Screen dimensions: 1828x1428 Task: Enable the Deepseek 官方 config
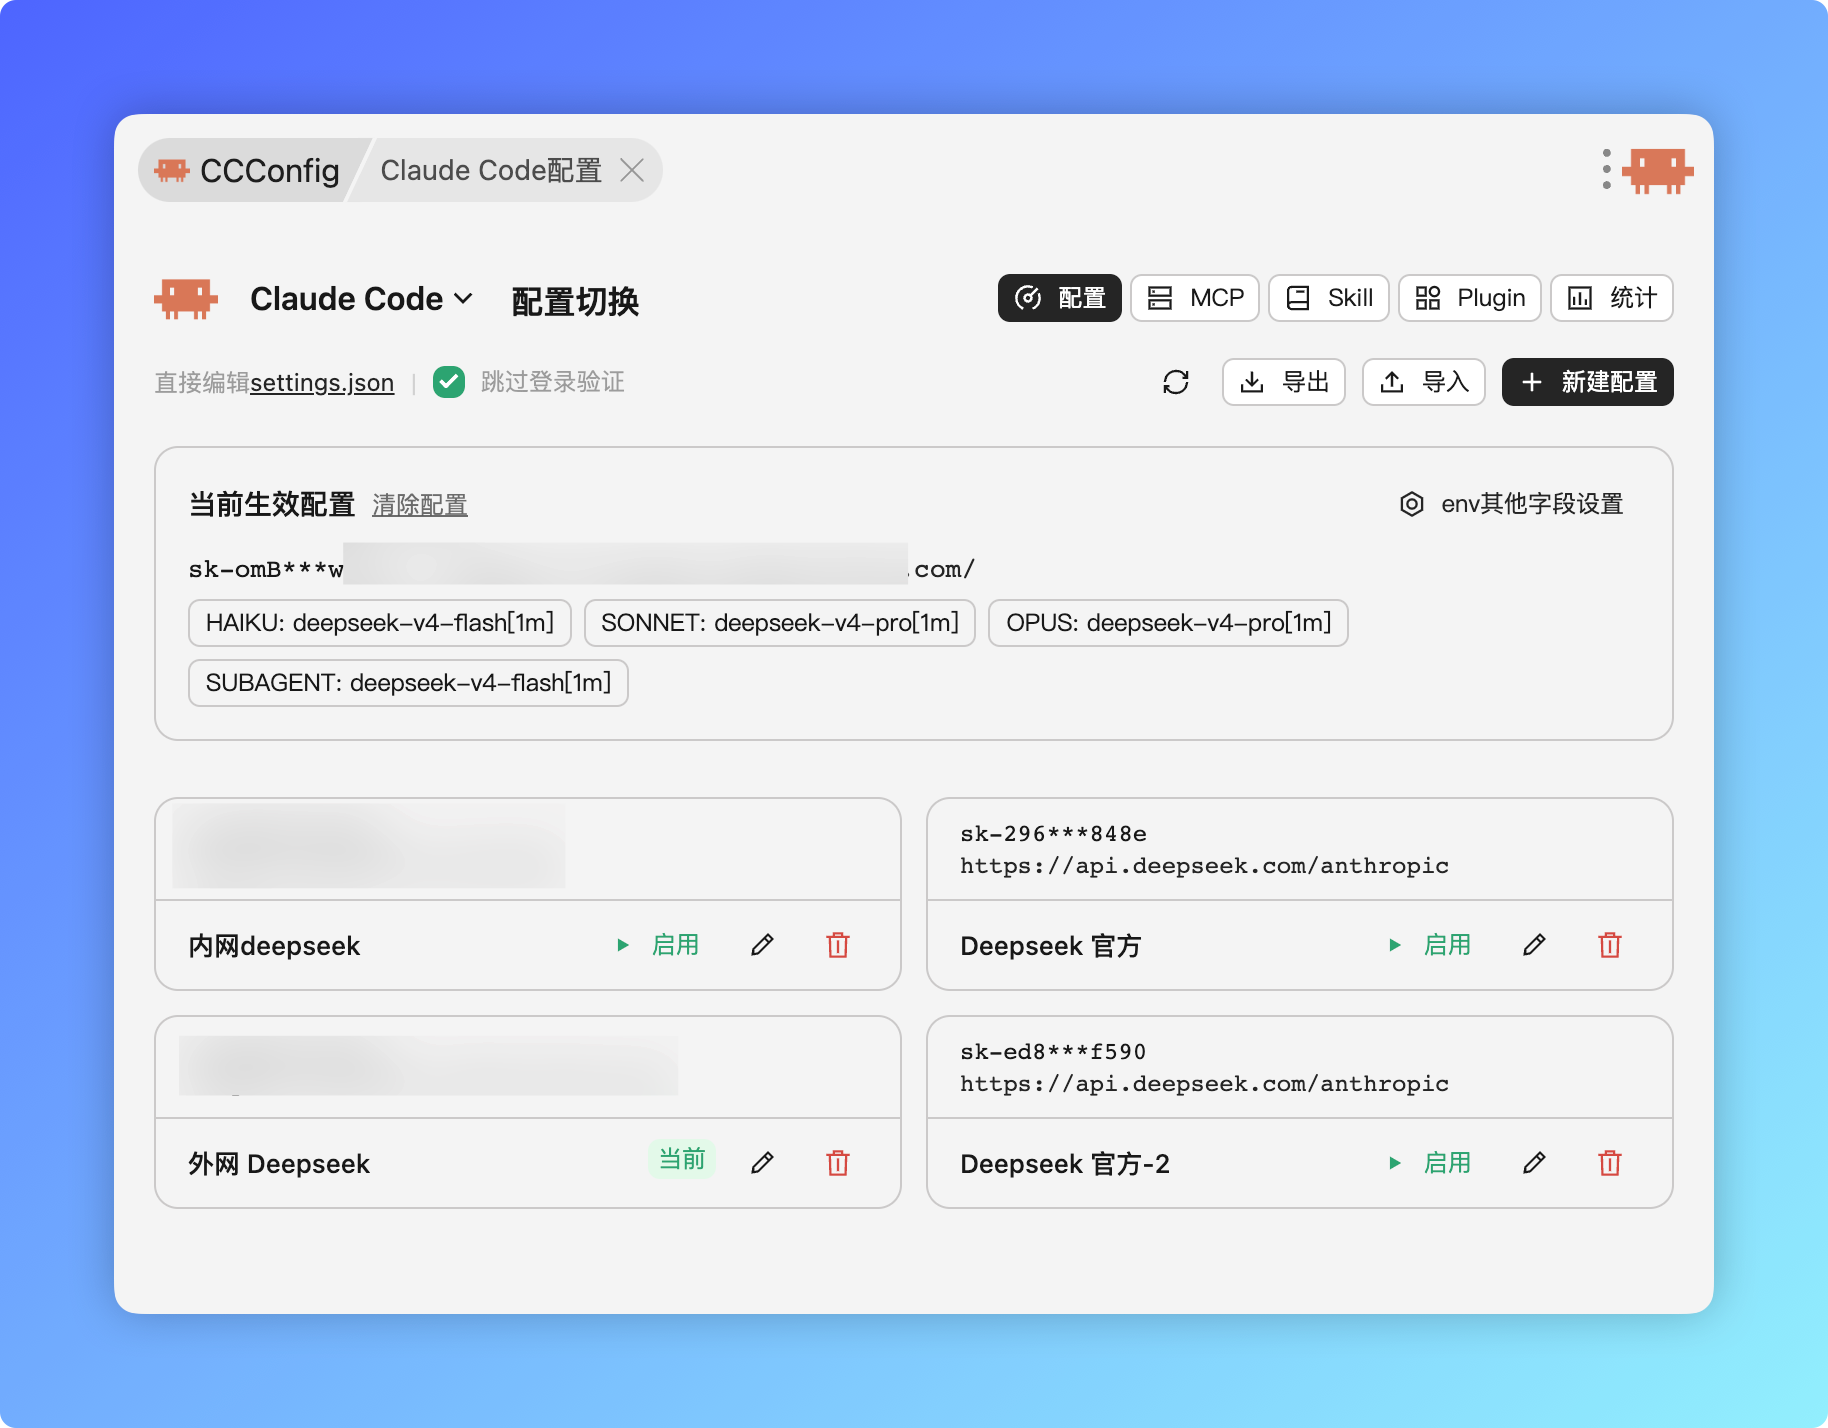[1430, 945]
